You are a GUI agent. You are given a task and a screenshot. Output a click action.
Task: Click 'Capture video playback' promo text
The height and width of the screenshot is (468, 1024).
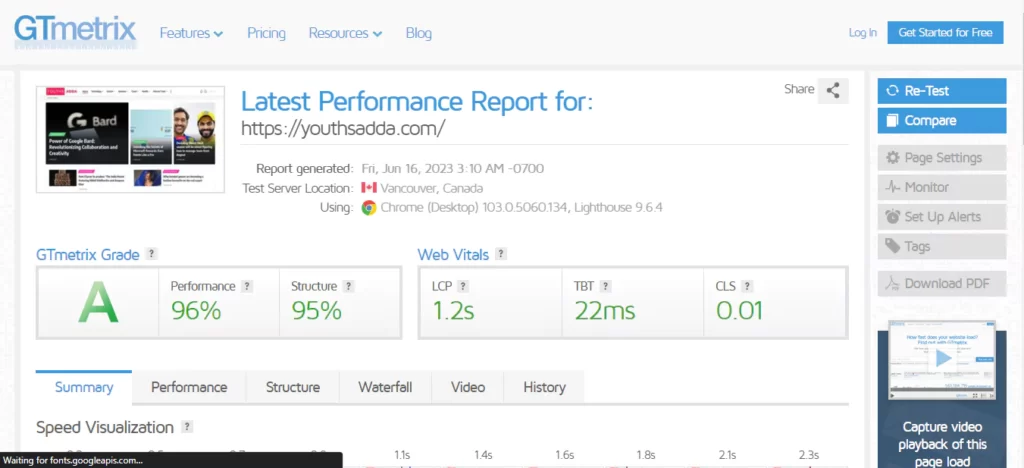click(x=942, y=444)
